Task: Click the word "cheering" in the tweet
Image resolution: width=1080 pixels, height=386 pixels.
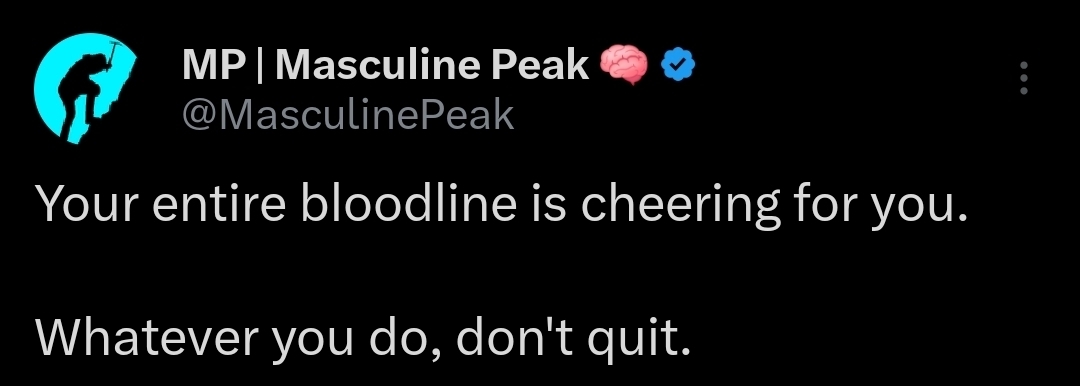Action: coord(680,207)
